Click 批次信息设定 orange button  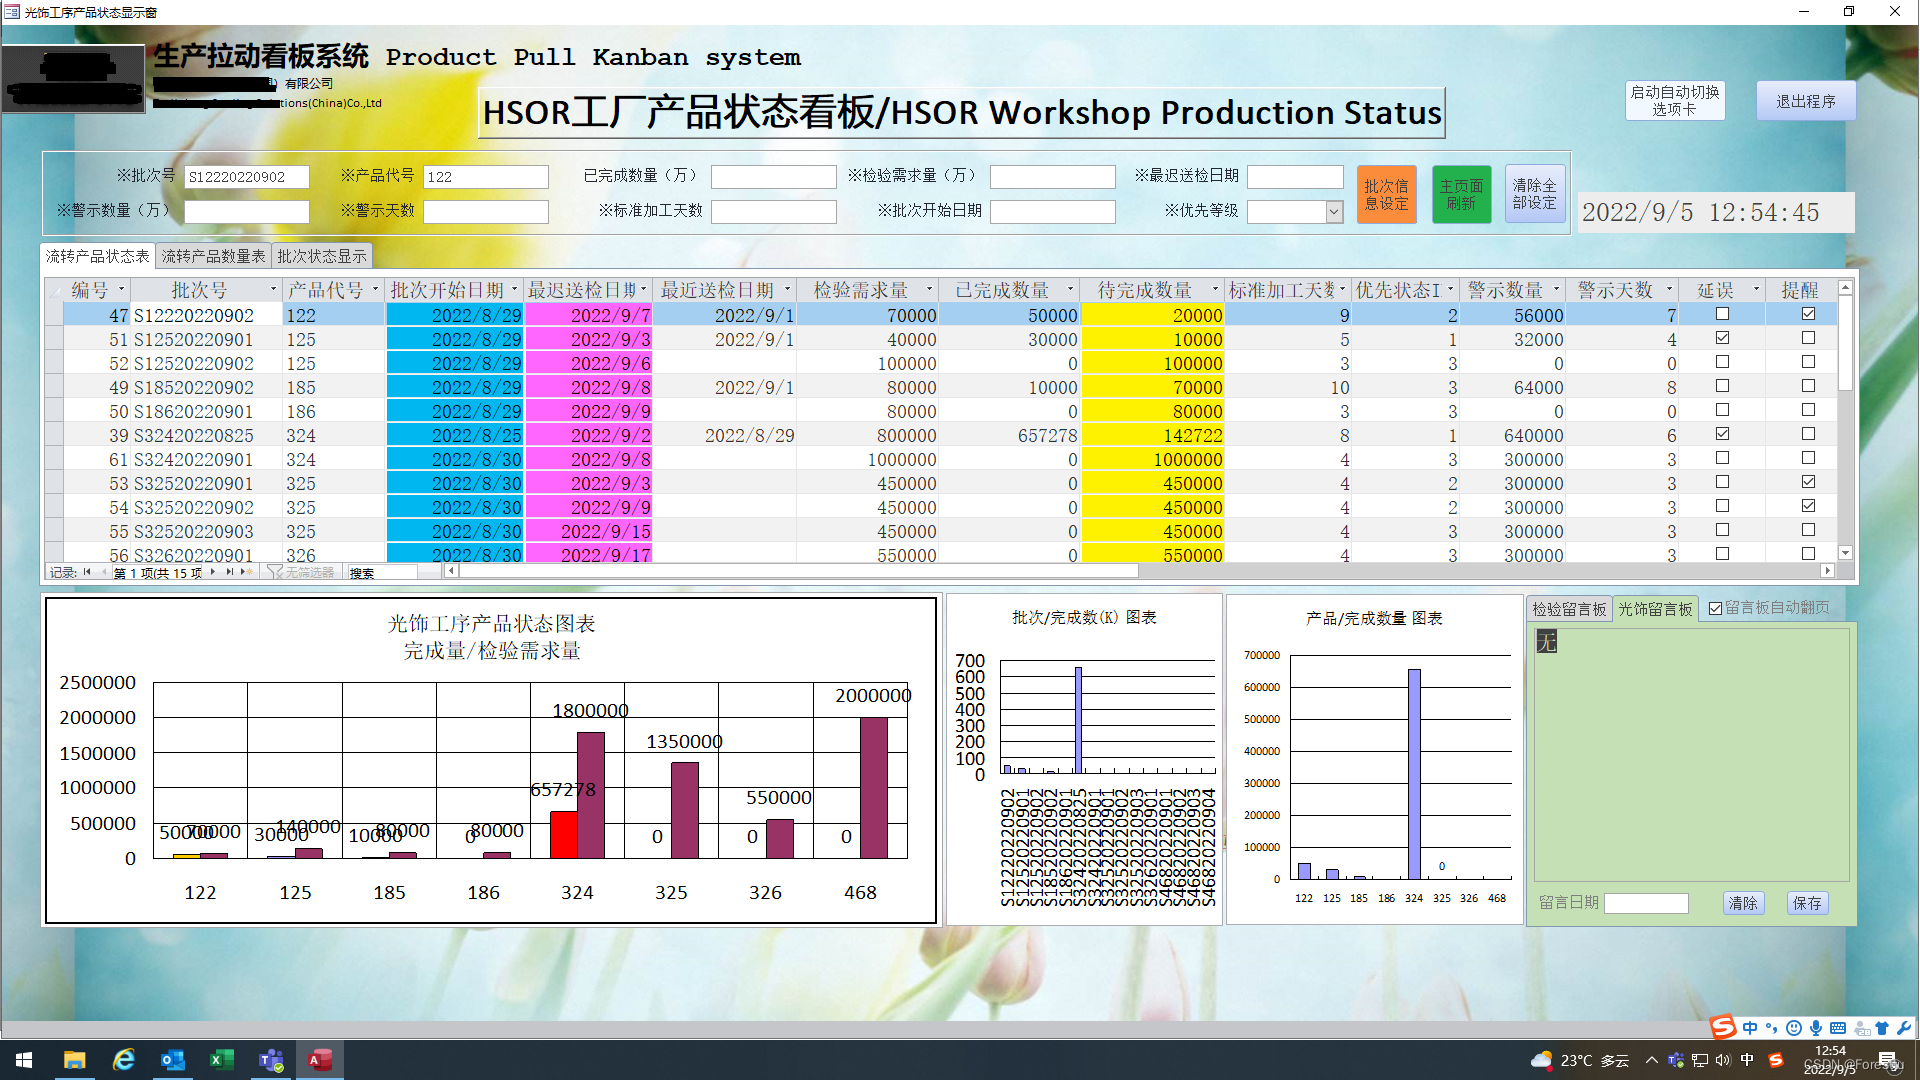tap(1386, 195)
